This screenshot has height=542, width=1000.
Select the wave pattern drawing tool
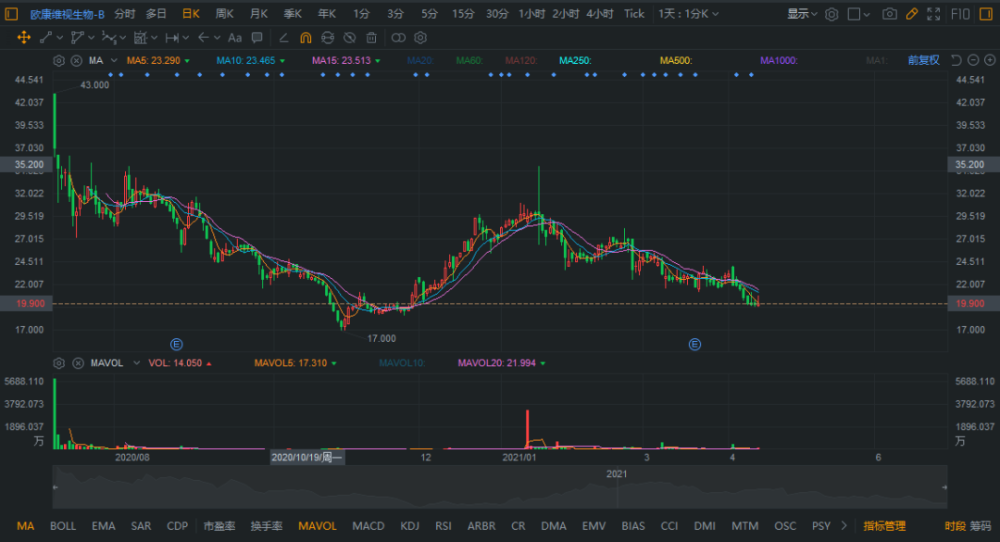109,38
